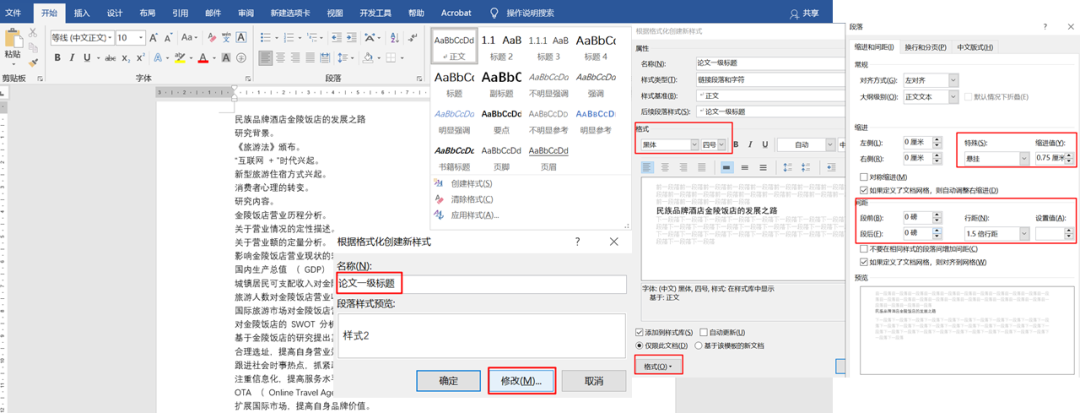The width and height of the screenshot is (1080, 413).
Task: Click the help question mark in the 段落 dialog
Action: (1045, 27)
